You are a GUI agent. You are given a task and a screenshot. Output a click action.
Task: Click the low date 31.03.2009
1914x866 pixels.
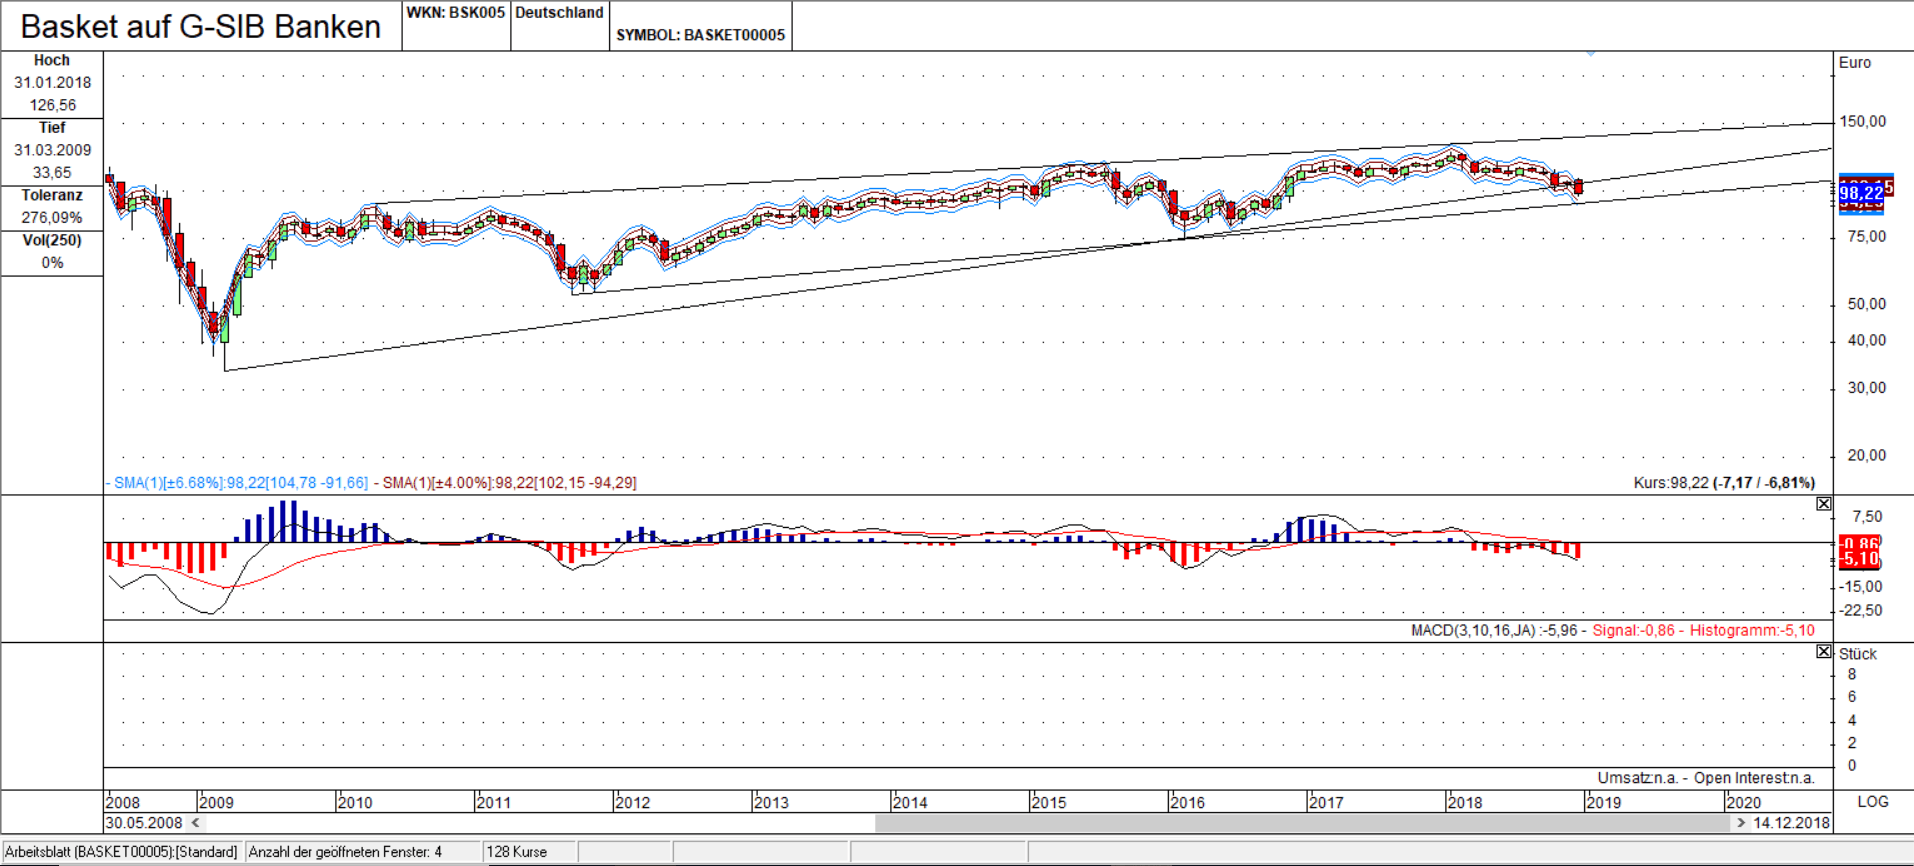click(x=52, y=149)
